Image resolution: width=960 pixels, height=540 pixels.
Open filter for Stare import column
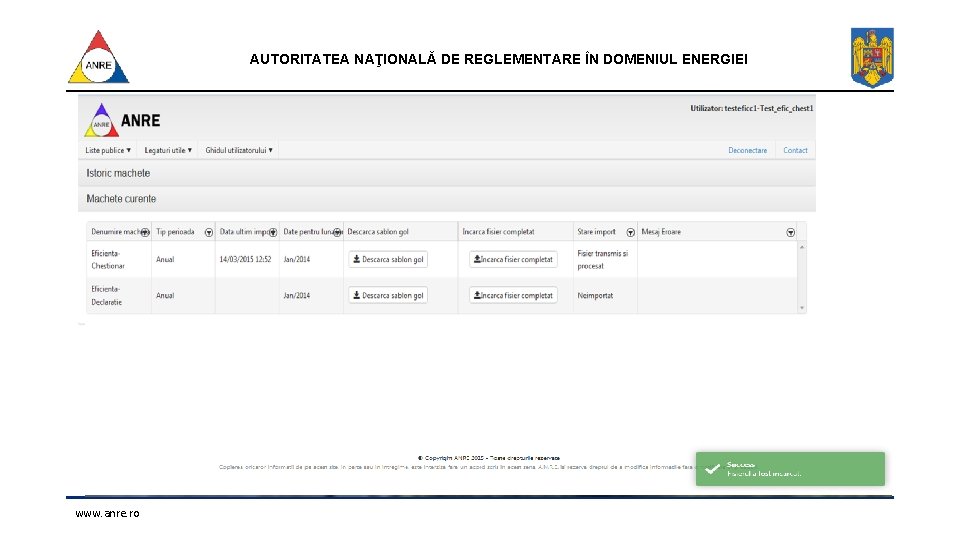(631, 233)
